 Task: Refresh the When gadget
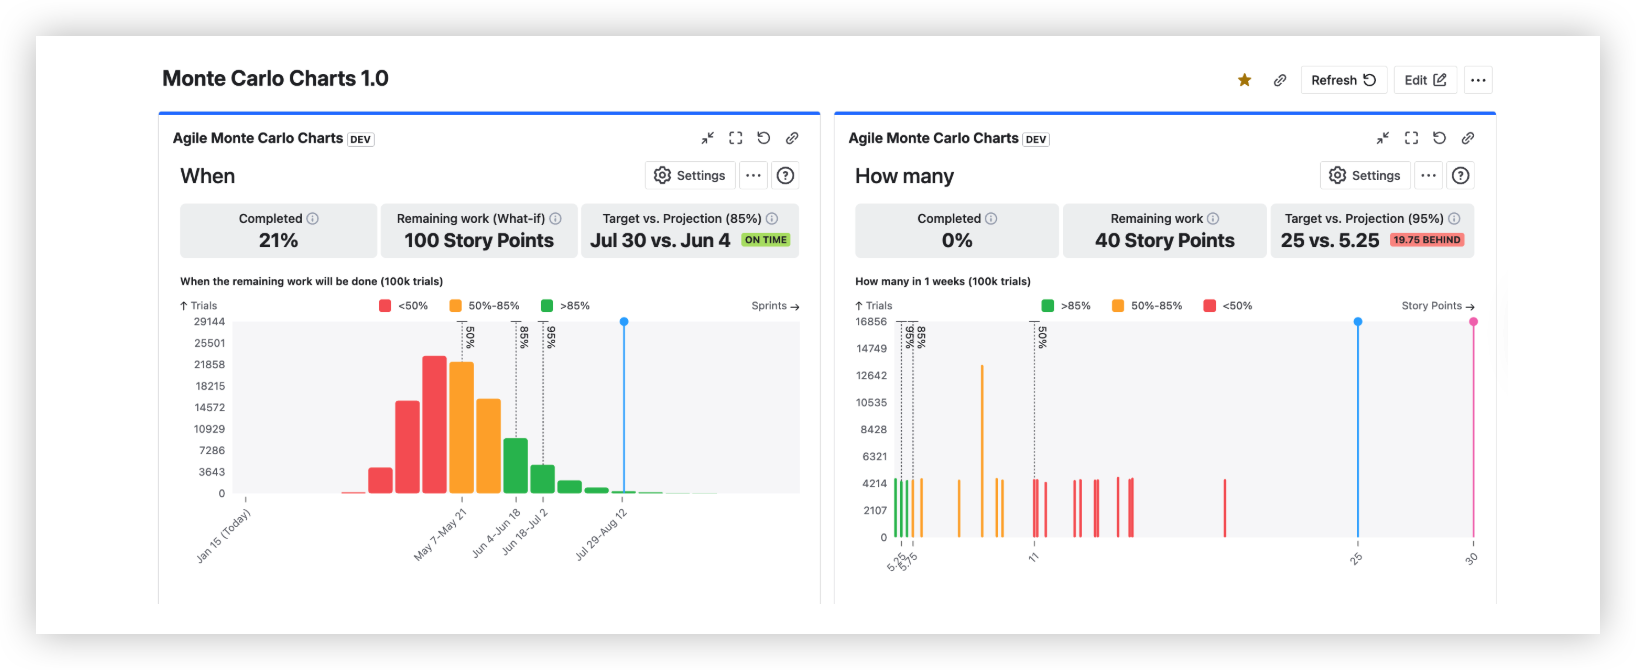coord(764,138)
